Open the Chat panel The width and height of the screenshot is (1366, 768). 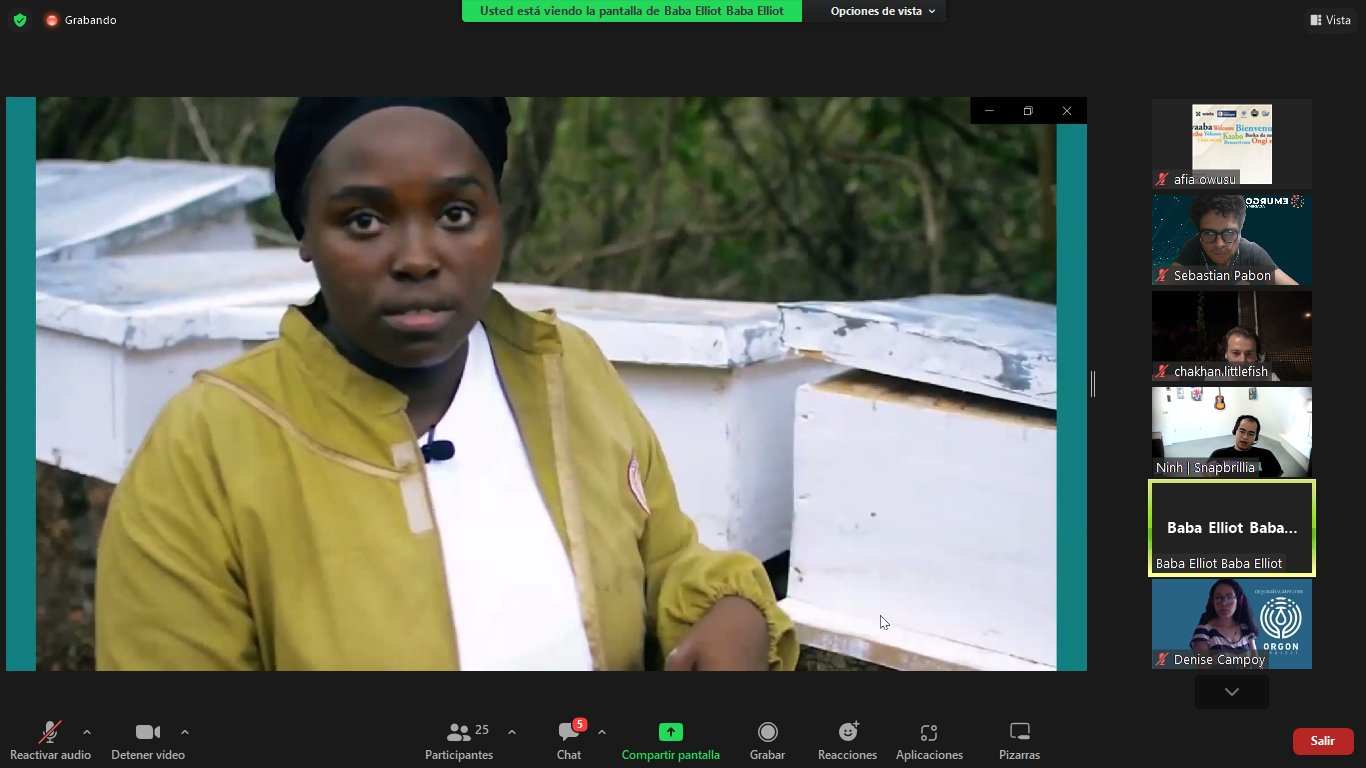click(569, 741)
